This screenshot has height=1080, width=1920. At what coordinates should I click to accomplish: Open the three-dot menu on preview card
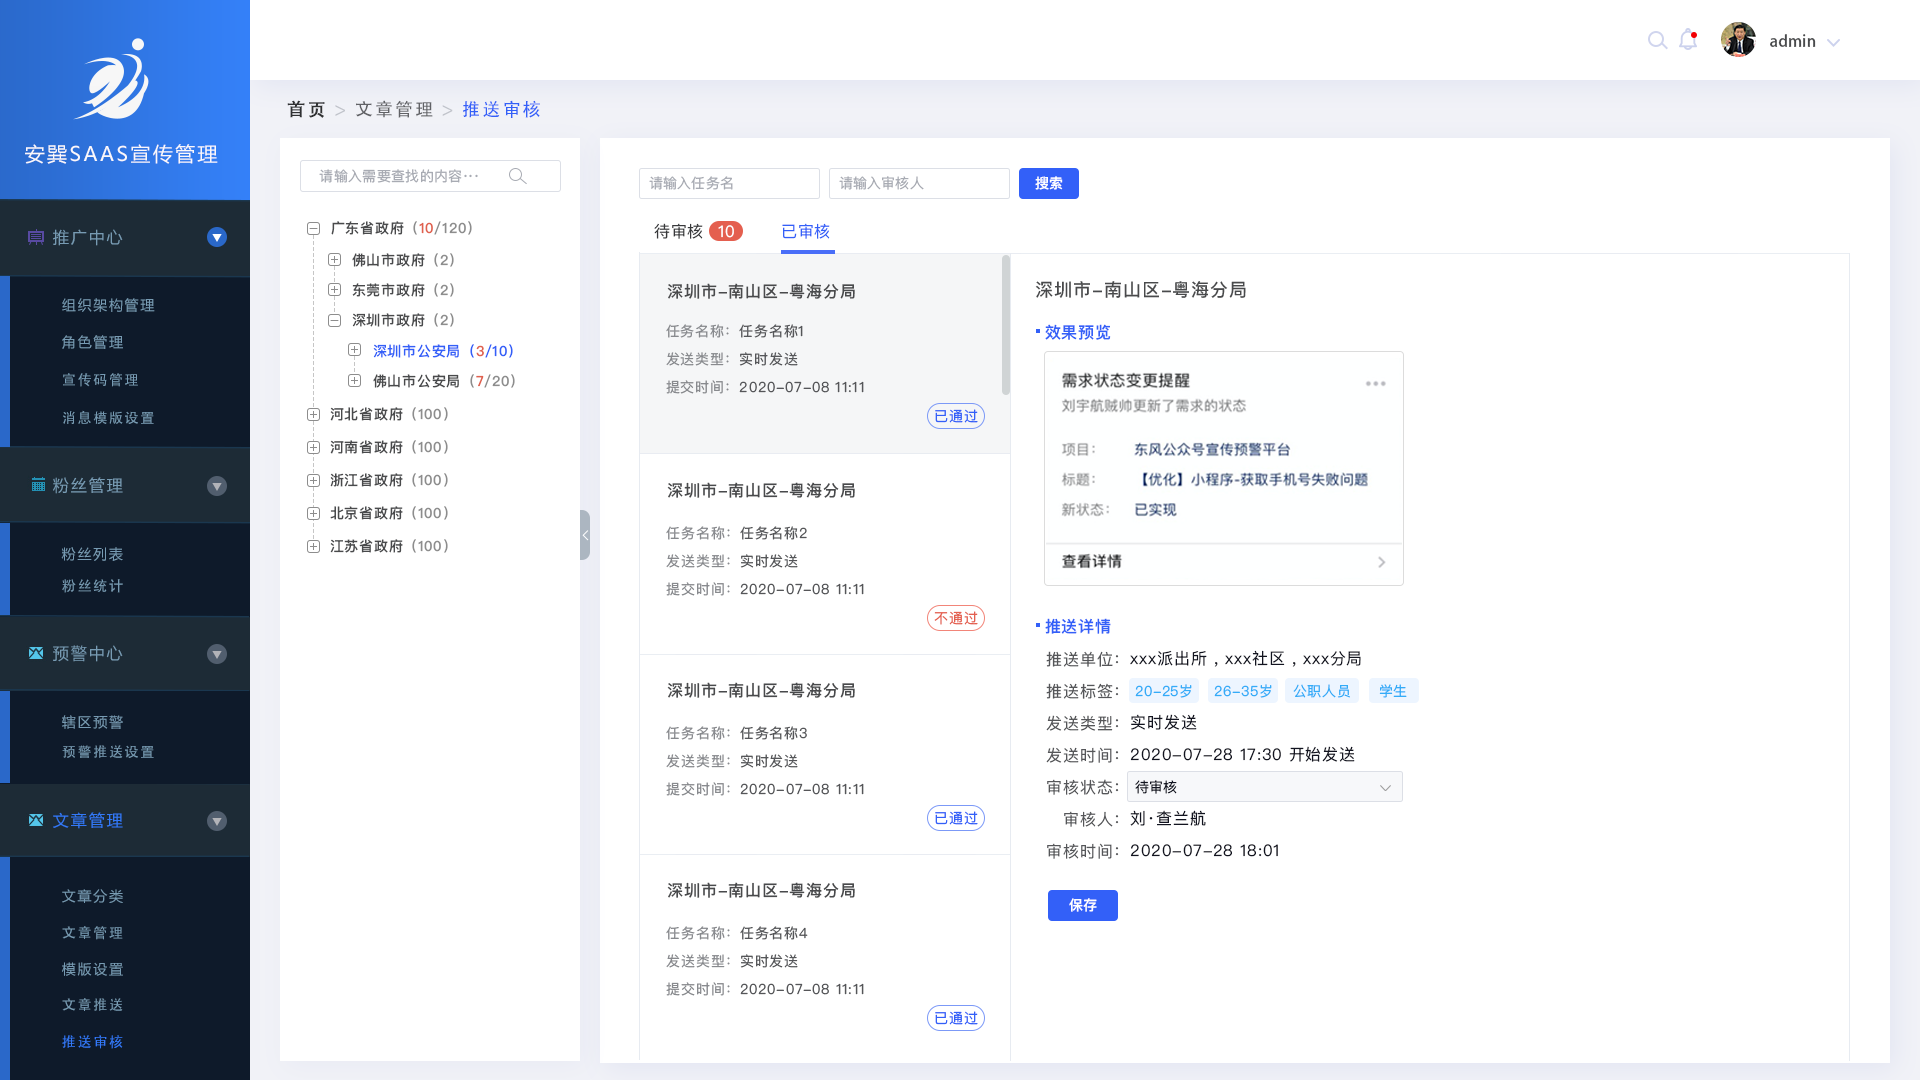click(x=1375, y=383)
